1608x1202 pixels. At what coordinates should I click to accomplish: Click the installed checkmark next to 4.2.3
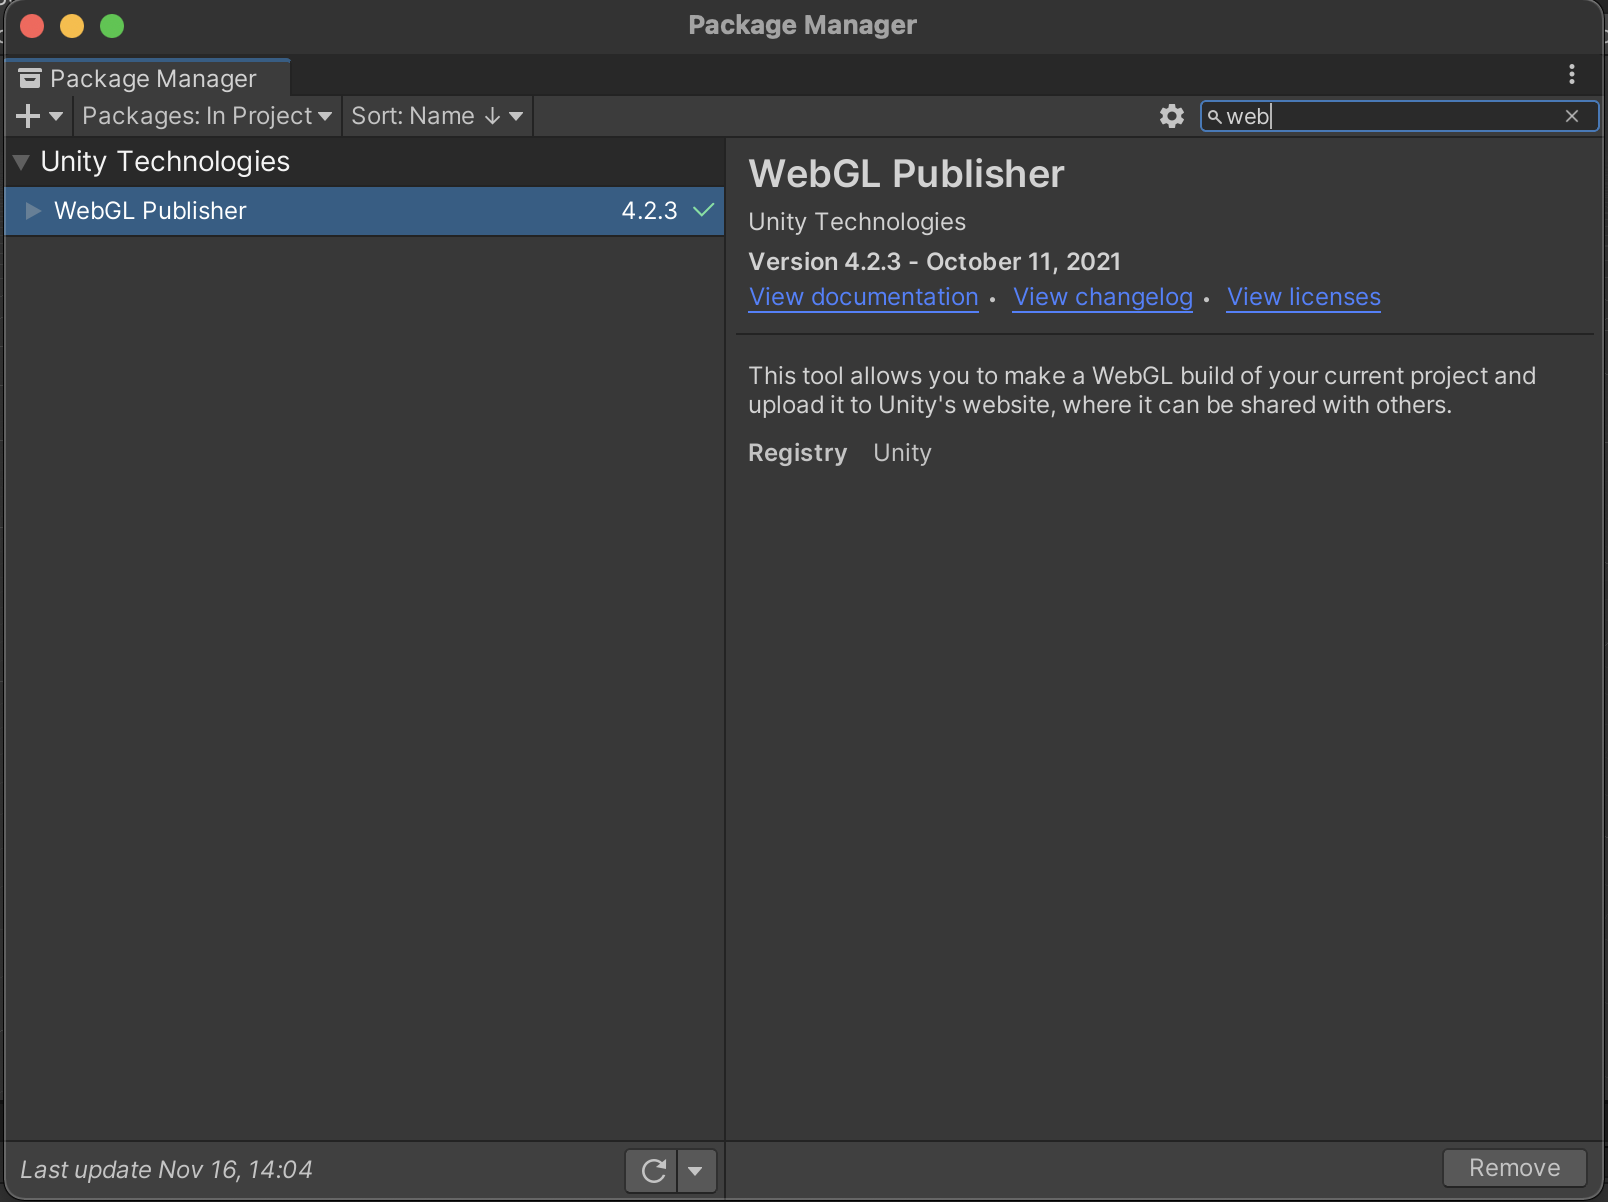(x=703, y=210)
